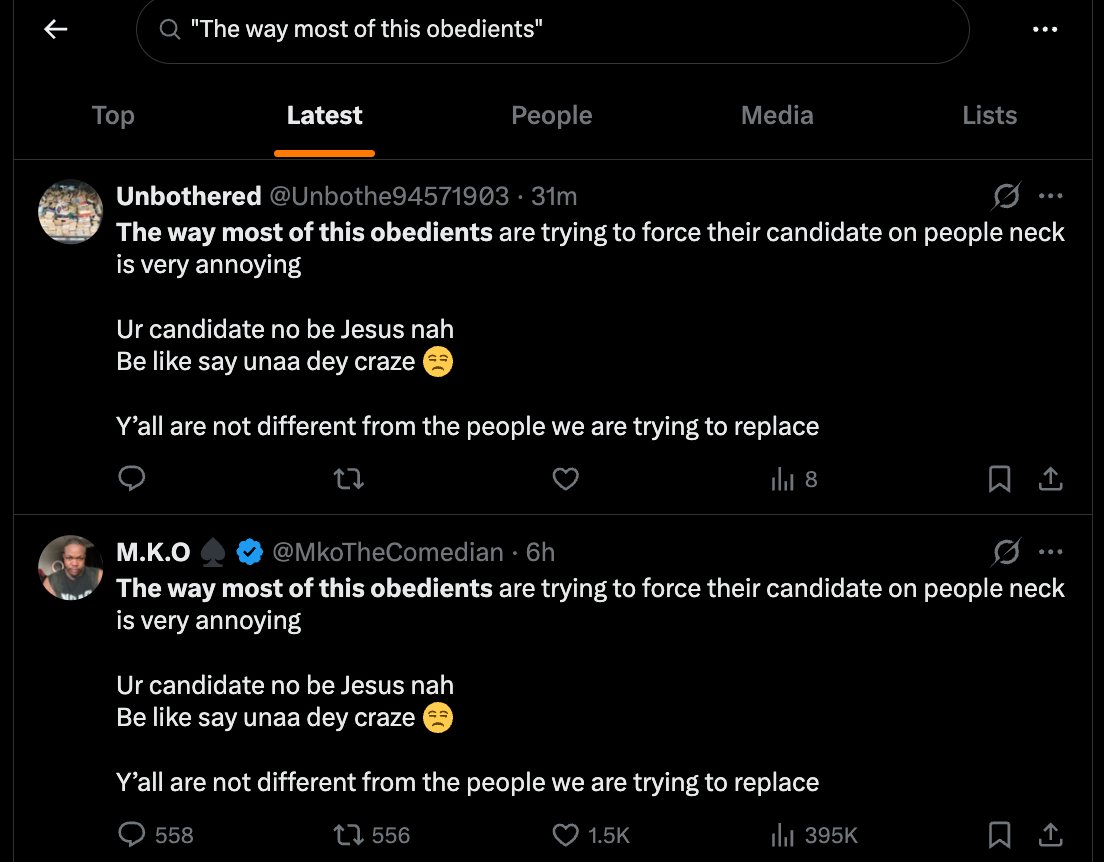Repost the Unbothered tweet
Viewport: 1104px width, 862px height.
(x=348, y=480)
